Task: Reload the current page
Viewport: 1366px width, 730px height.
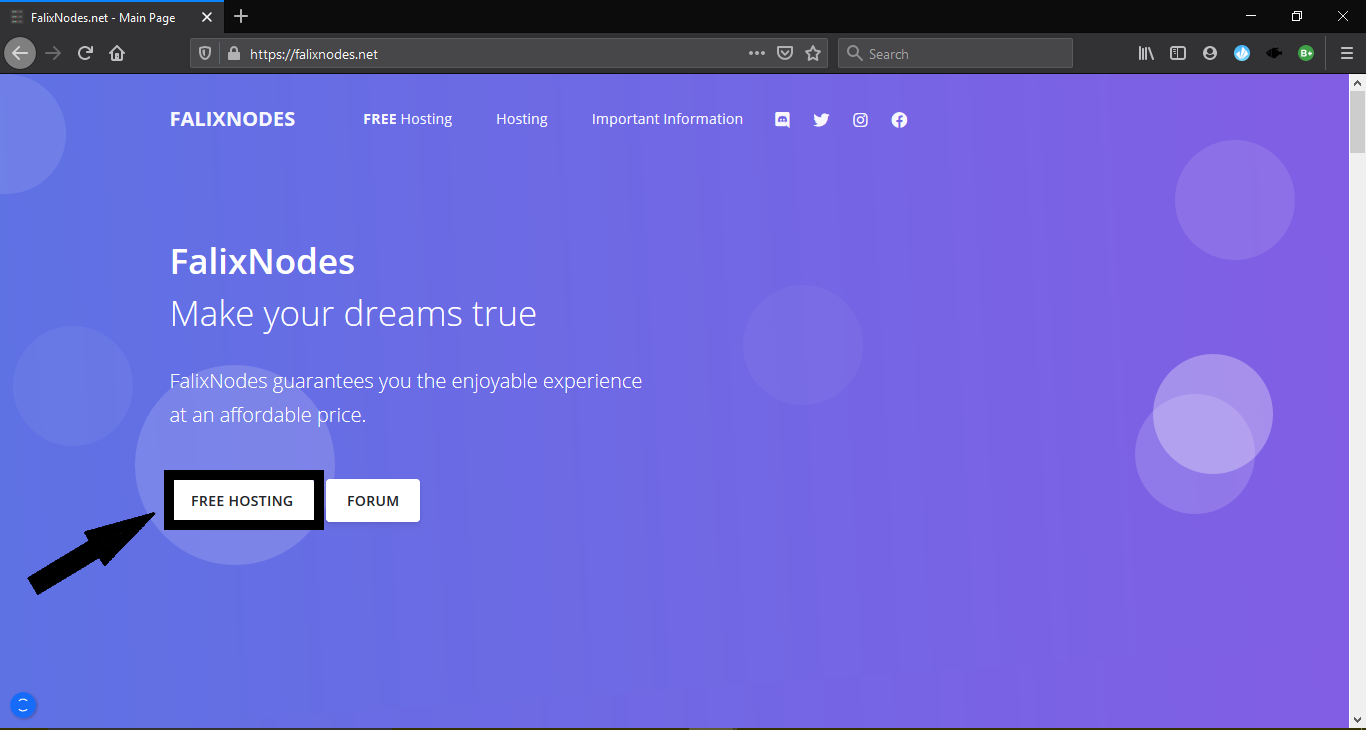Action: click(85, 54)
